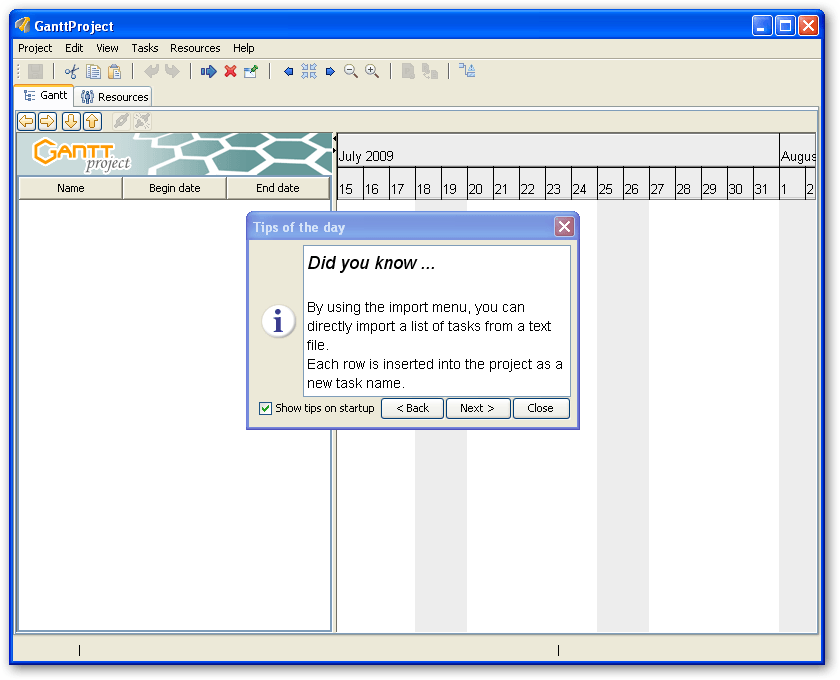Delete task using the red X icon
Image resolution: width=840 pixels, height=680 pixels.
point(230,71)
